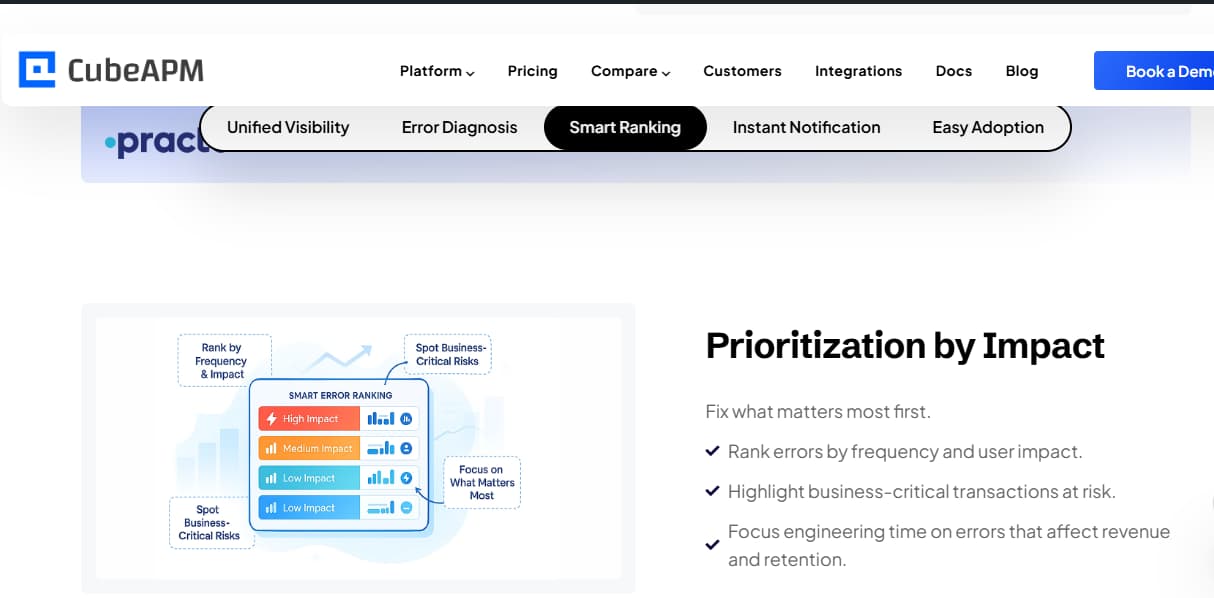Select the Error Diagnosis tab
Image resolution: width=1214 pixels, height=598 pixels.
459,127
